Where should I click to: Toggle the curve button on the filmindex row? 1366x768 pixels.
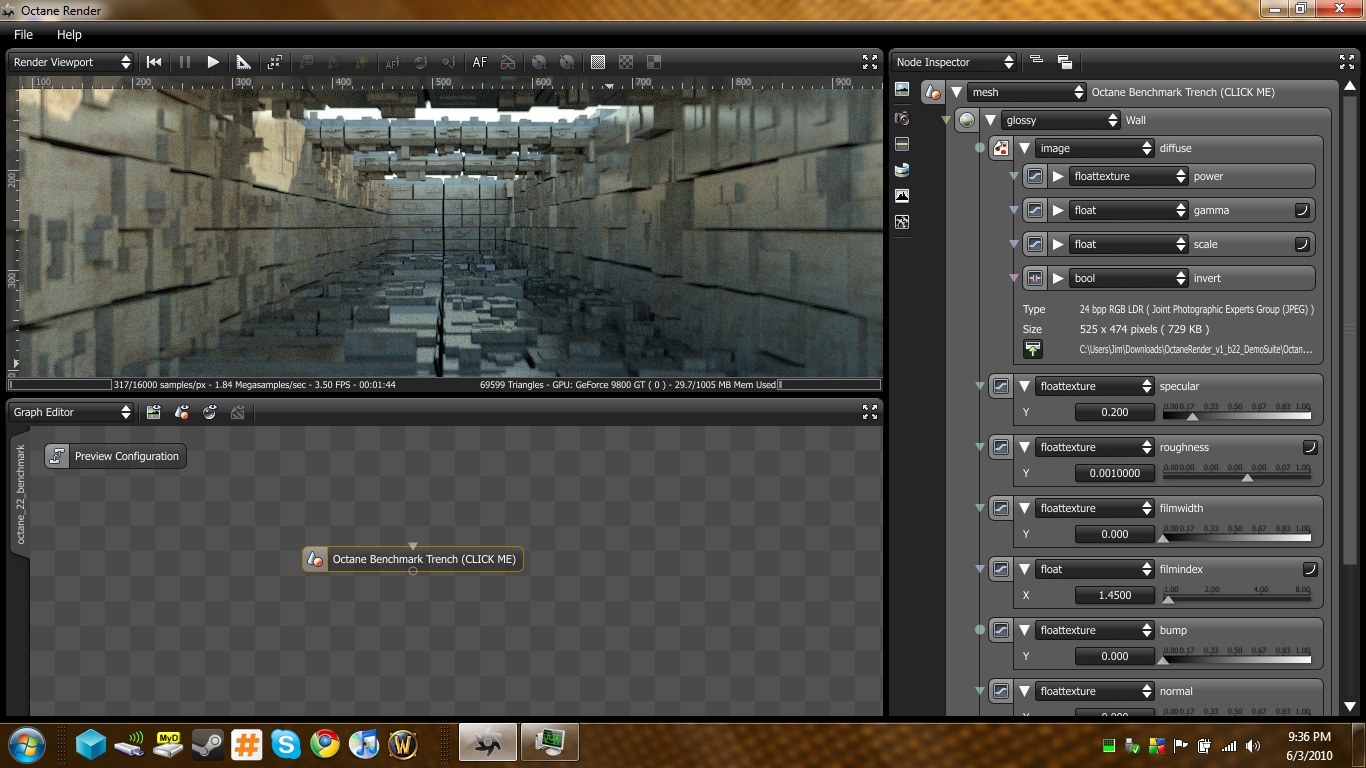point(1310,569)
